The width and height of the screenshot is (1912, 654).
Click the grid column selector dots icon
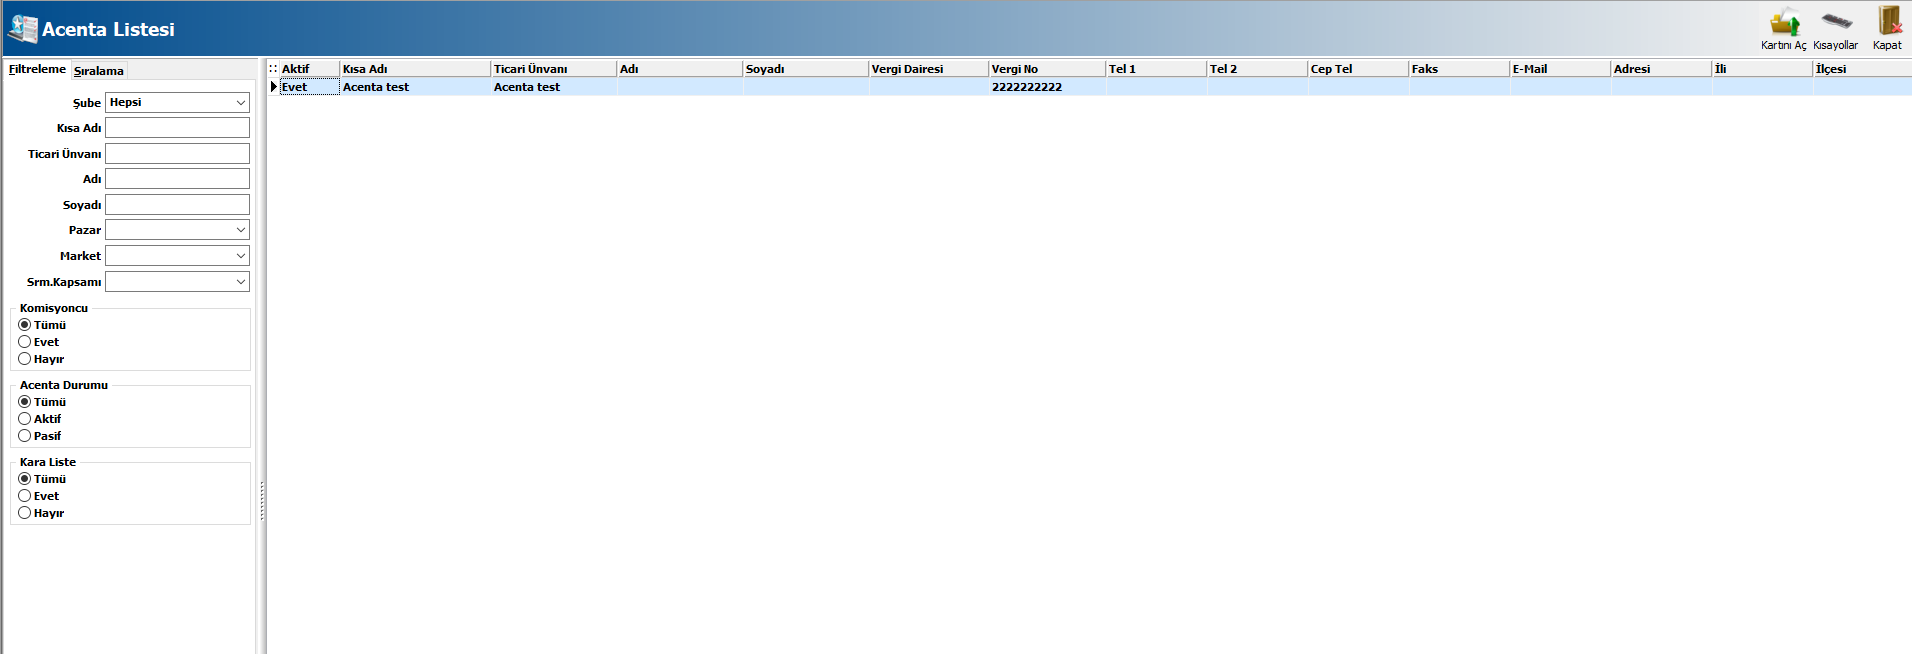(x=273, y=68)
